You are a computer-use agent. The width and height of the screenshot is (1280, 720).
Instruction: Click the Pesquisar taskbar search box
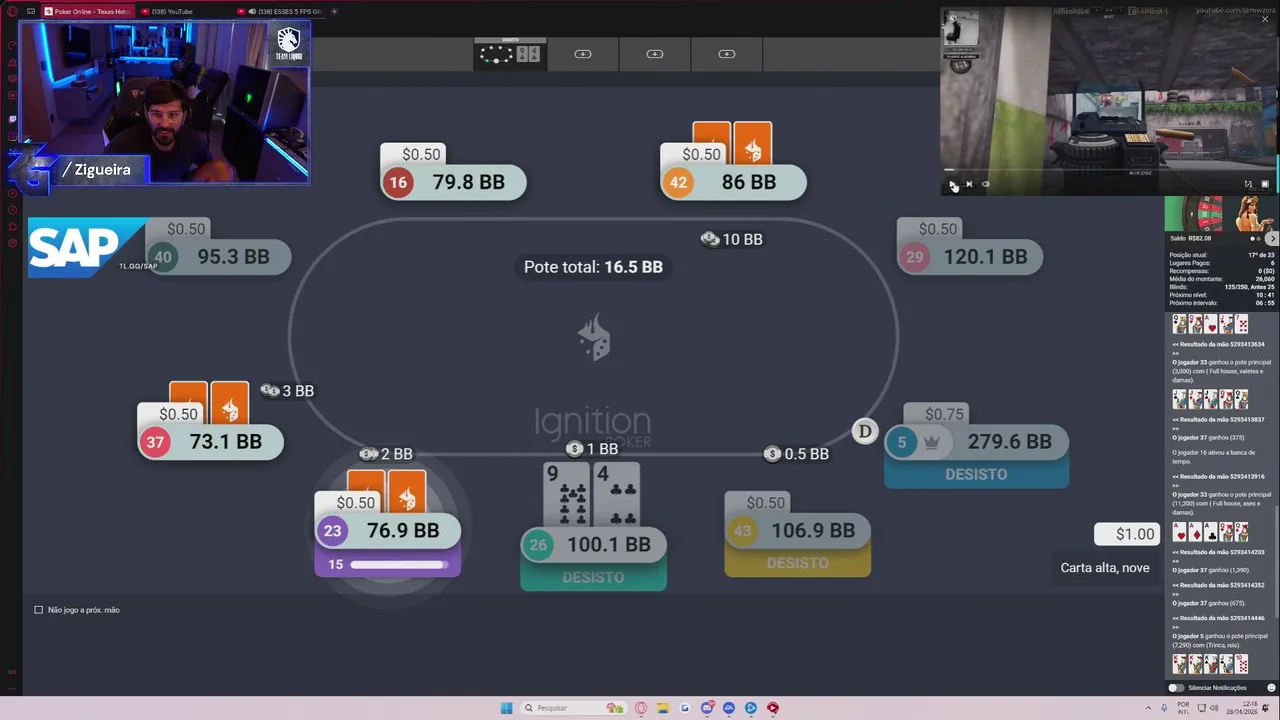point(573,708)
